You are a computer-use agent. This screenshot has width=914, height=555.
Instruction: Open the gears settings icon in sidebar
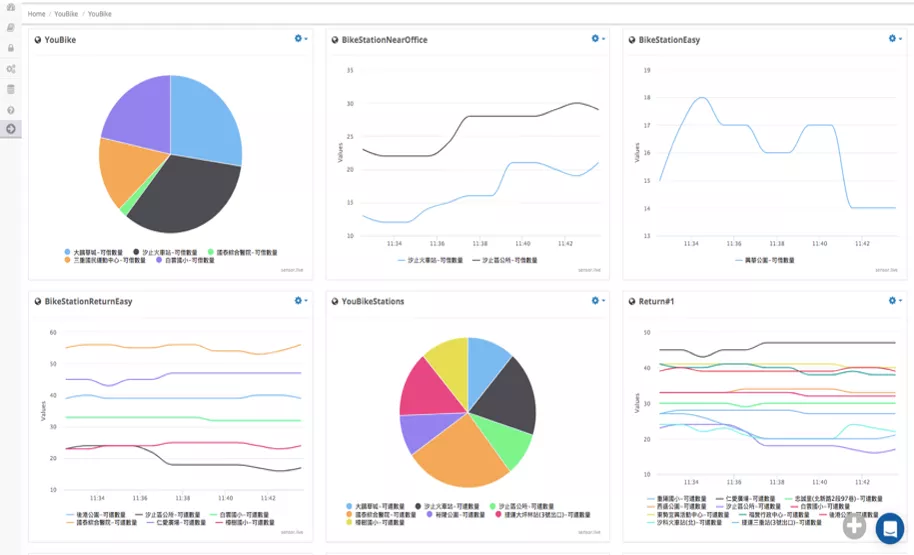(10, 69)
